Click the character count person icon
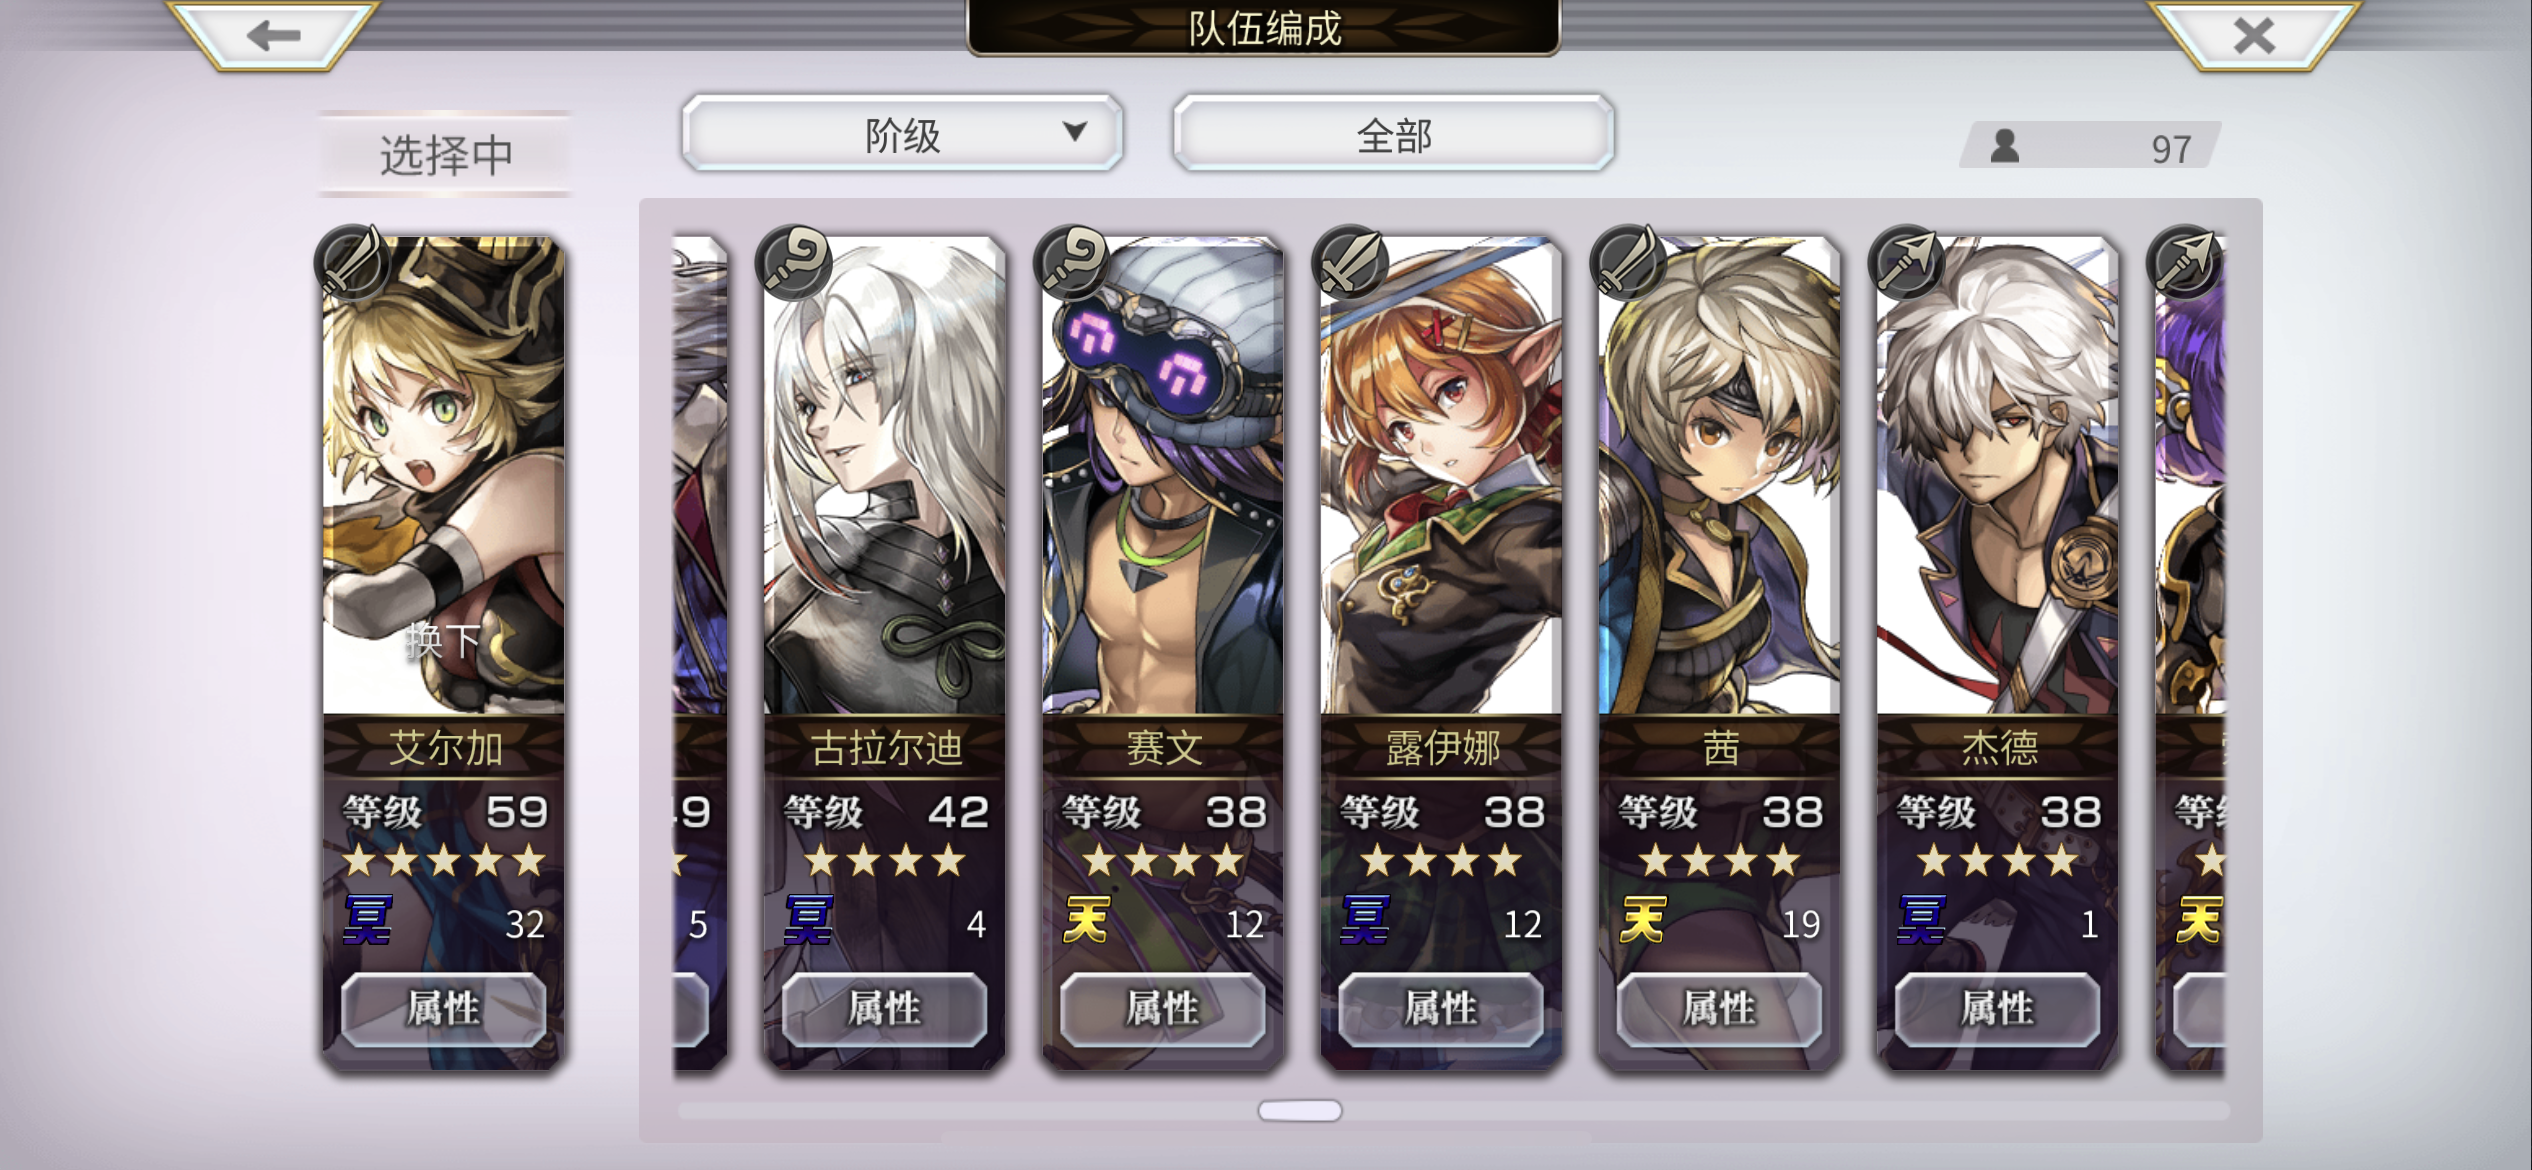Screen dimensions: 2532x1170 click(x=2004, y=146)
